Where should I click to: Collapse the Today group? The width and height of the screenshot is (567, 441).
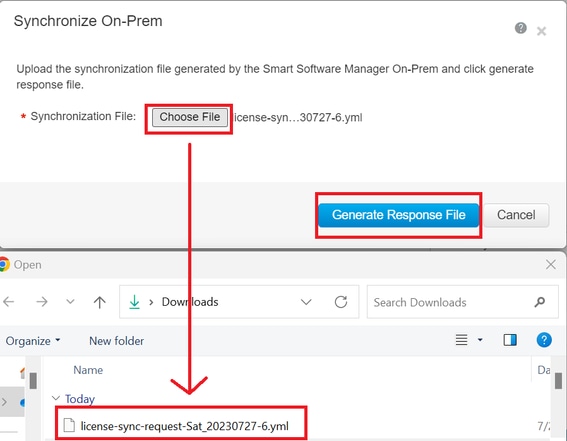point(56,398)
